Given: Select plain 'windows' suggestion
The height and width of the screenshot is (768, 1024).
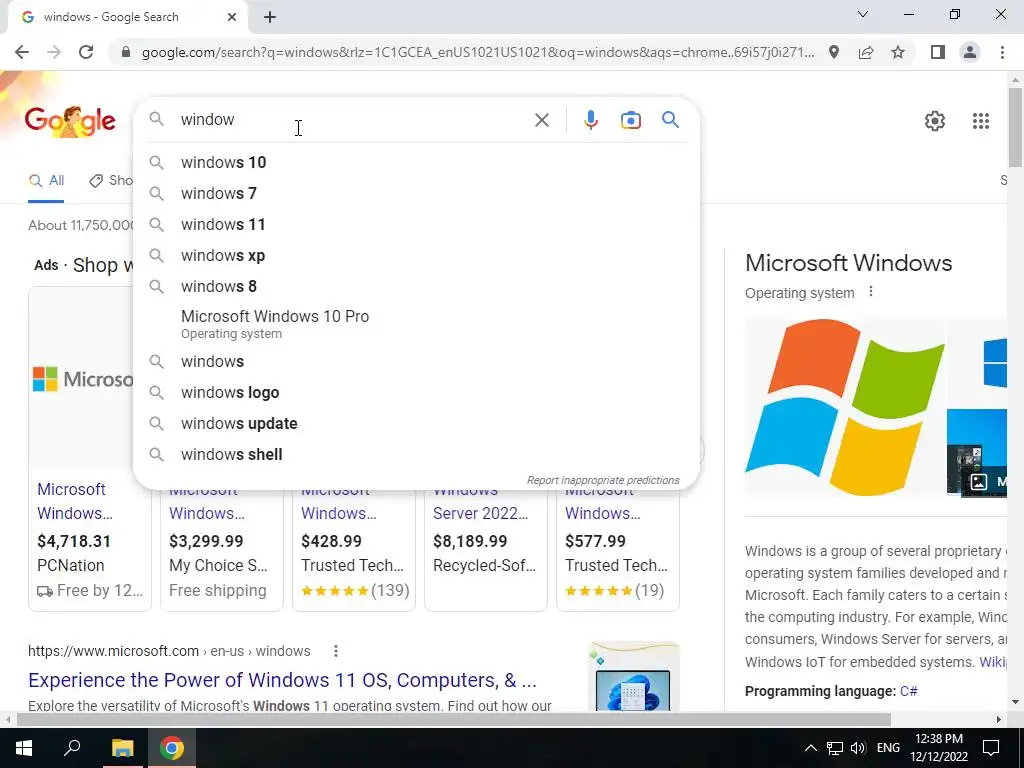Looking at the screenshot, I should pyautogui.click(x=416, y=362).
